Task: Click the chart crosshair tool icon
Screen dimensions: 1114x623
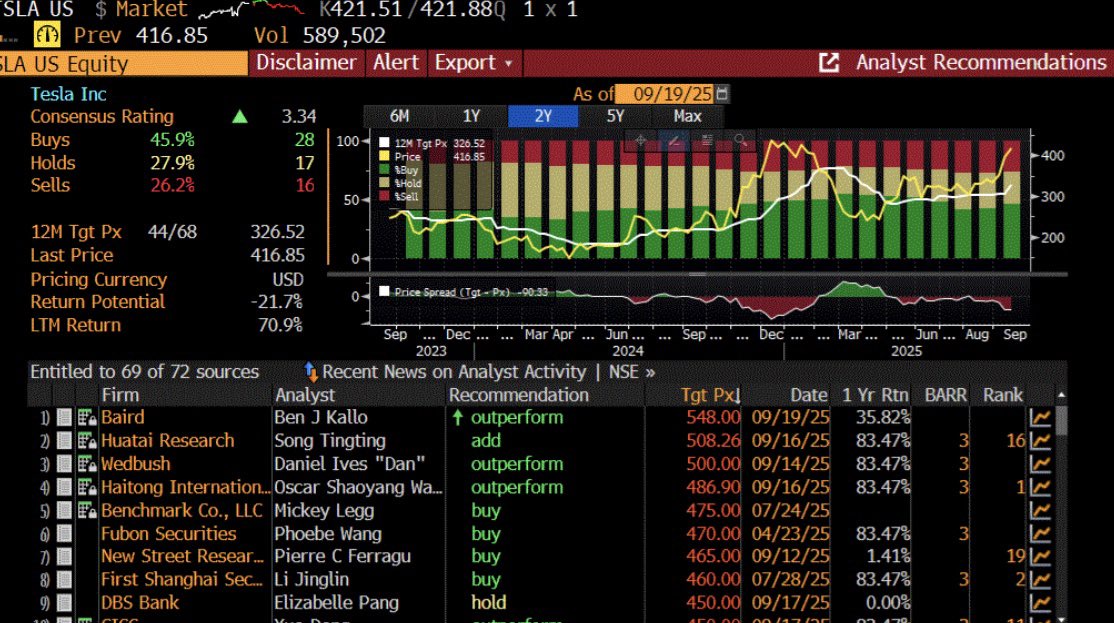Action: tap(641, 141)
